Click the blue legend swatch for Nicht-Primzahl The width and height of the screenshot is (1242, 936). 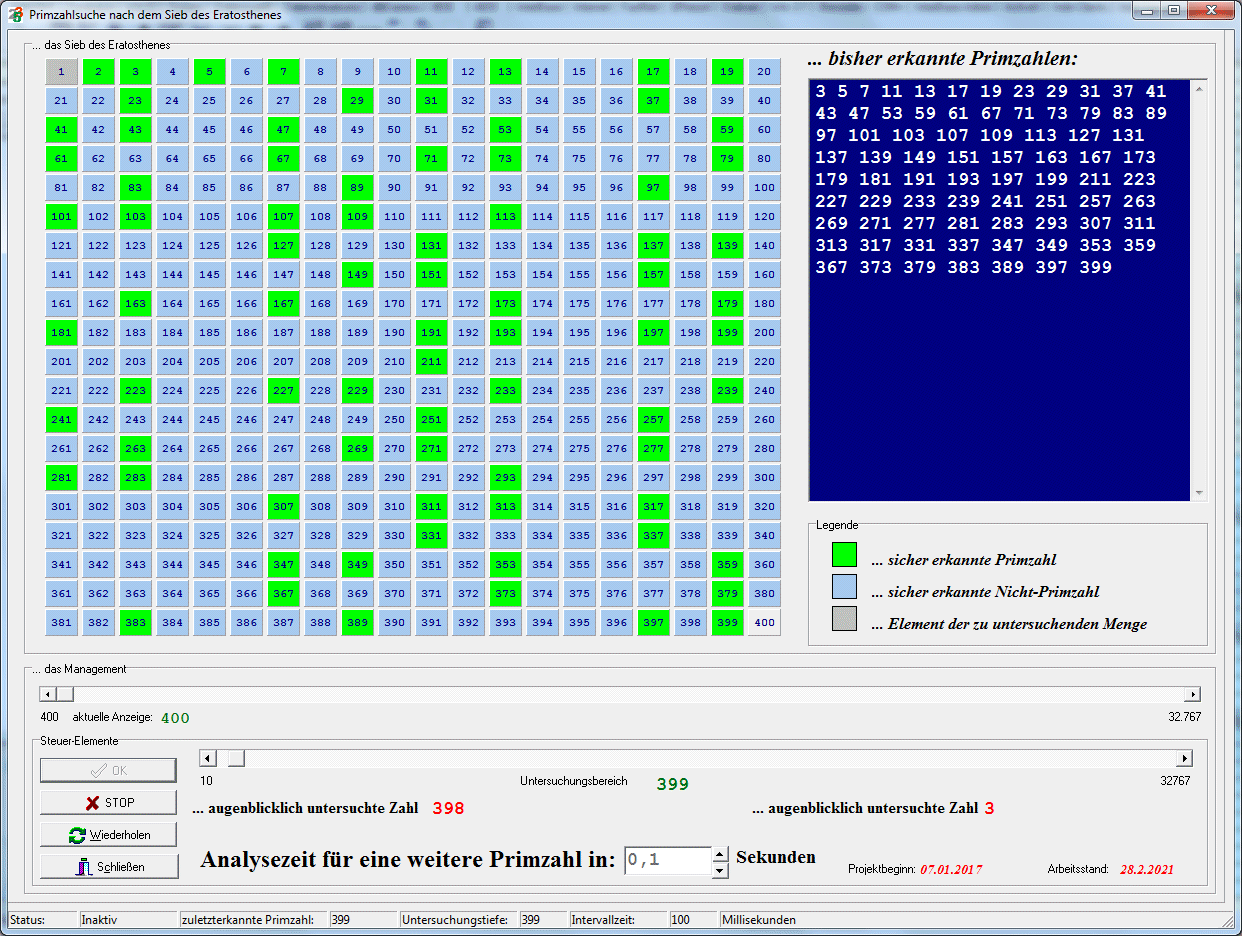point(845,587)
